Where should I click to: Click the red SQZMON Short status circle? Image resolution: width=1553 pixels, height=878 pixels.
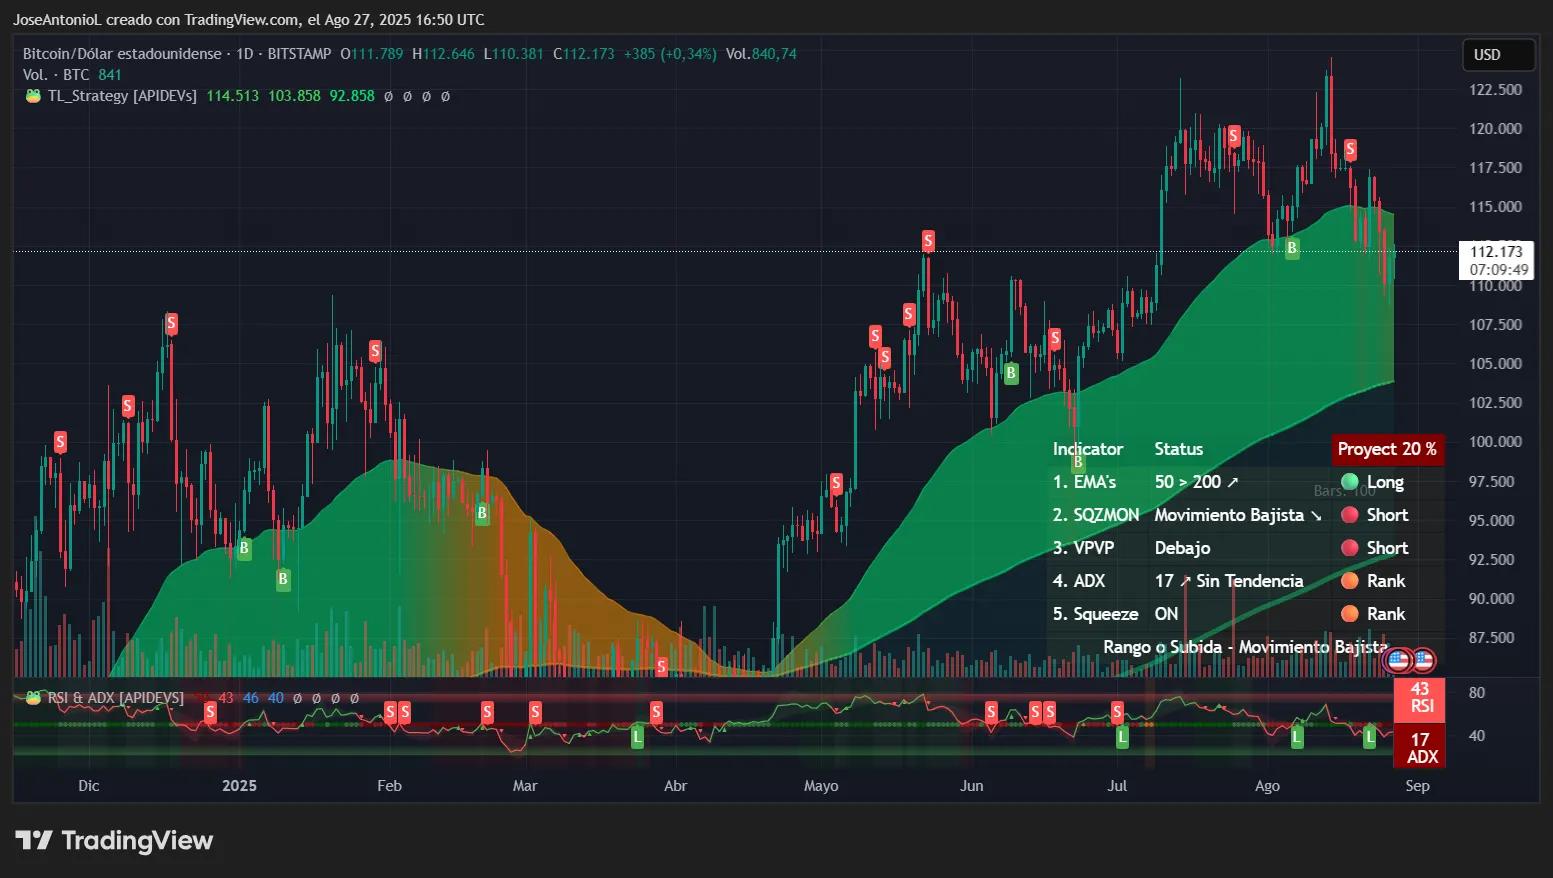(x=1349, y=515)
